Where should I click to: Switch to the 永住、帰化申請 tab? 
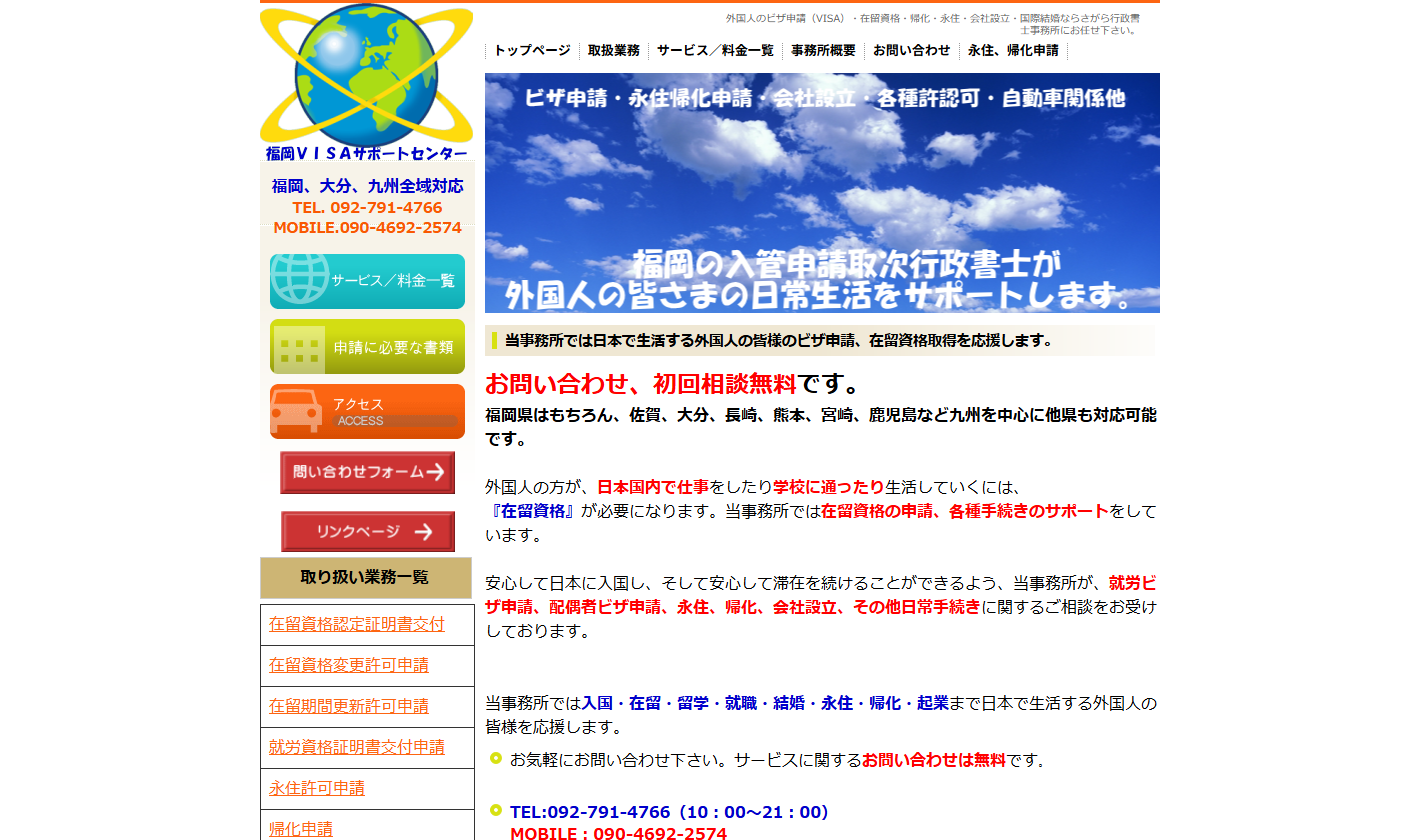1015,50
